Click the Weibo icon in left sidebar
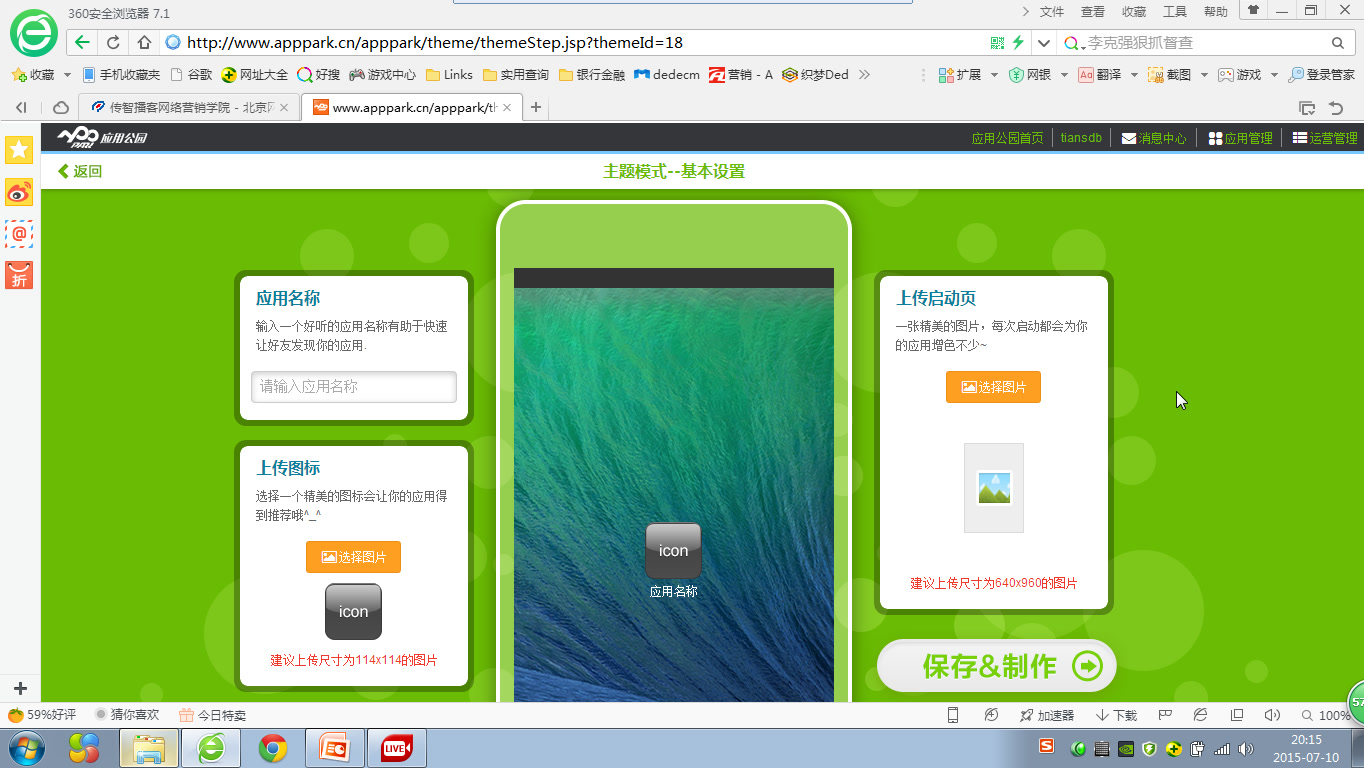This screenshot has height=768, width=1364. pos(18,193)
